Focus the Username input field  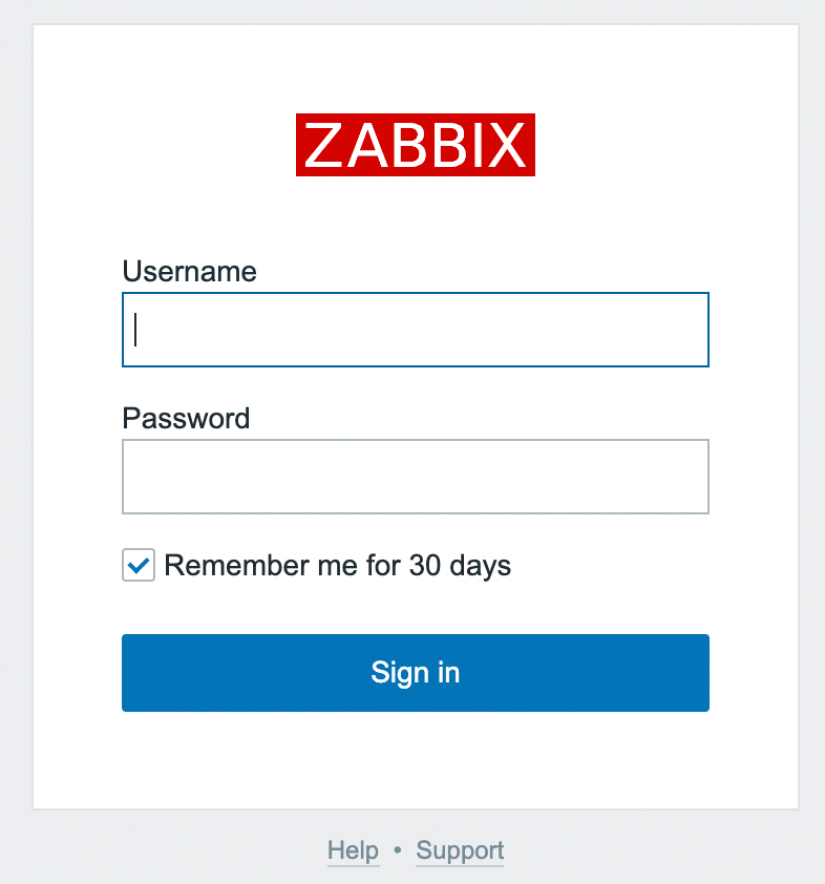click(x=415, y=330)
